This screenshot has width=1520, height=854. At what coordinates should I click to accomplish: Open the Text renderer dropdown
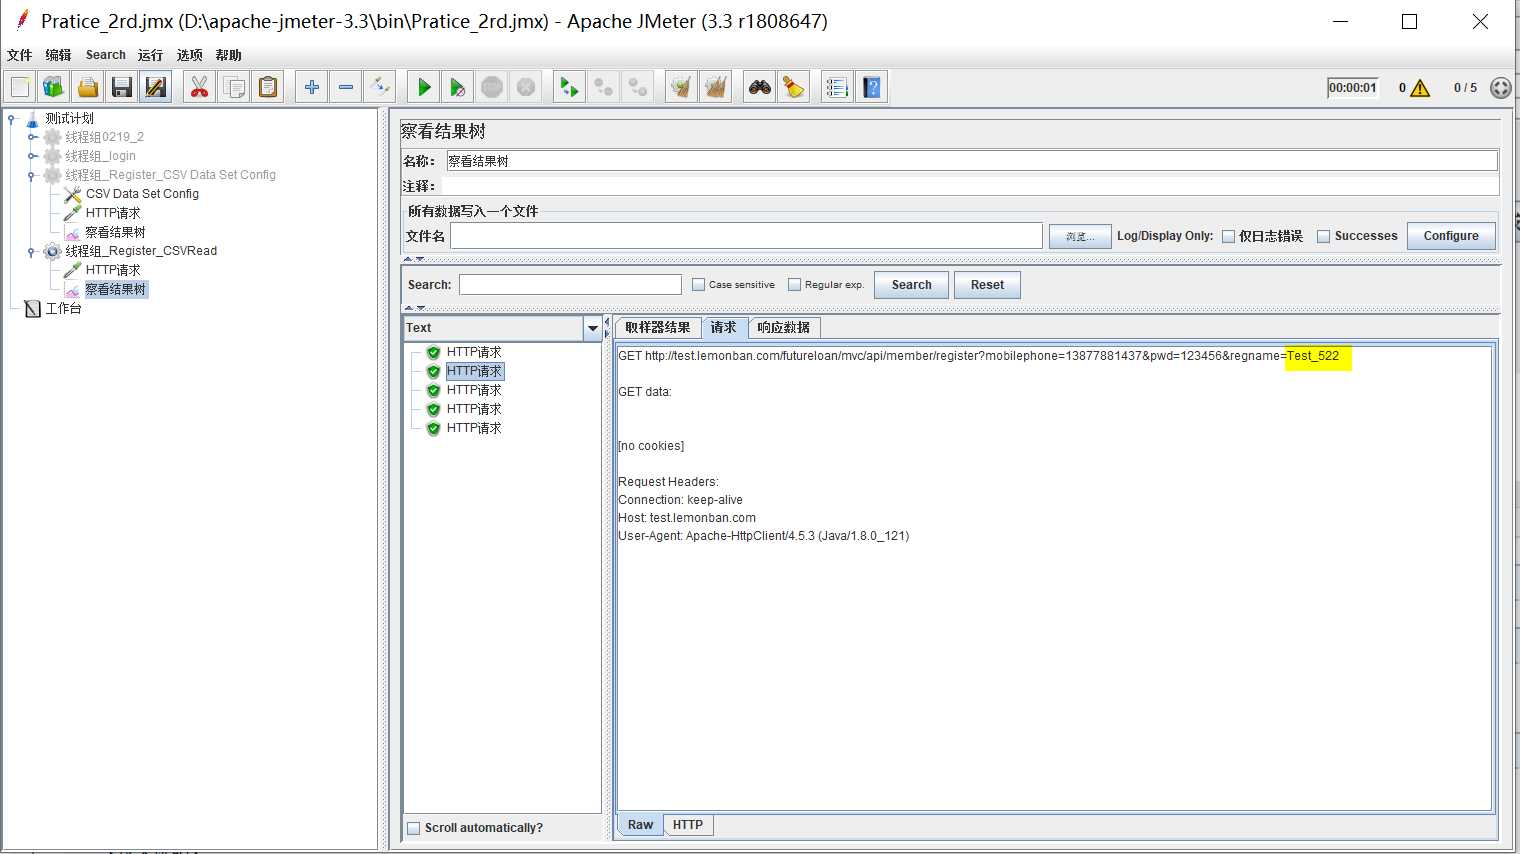coord(592,328)
